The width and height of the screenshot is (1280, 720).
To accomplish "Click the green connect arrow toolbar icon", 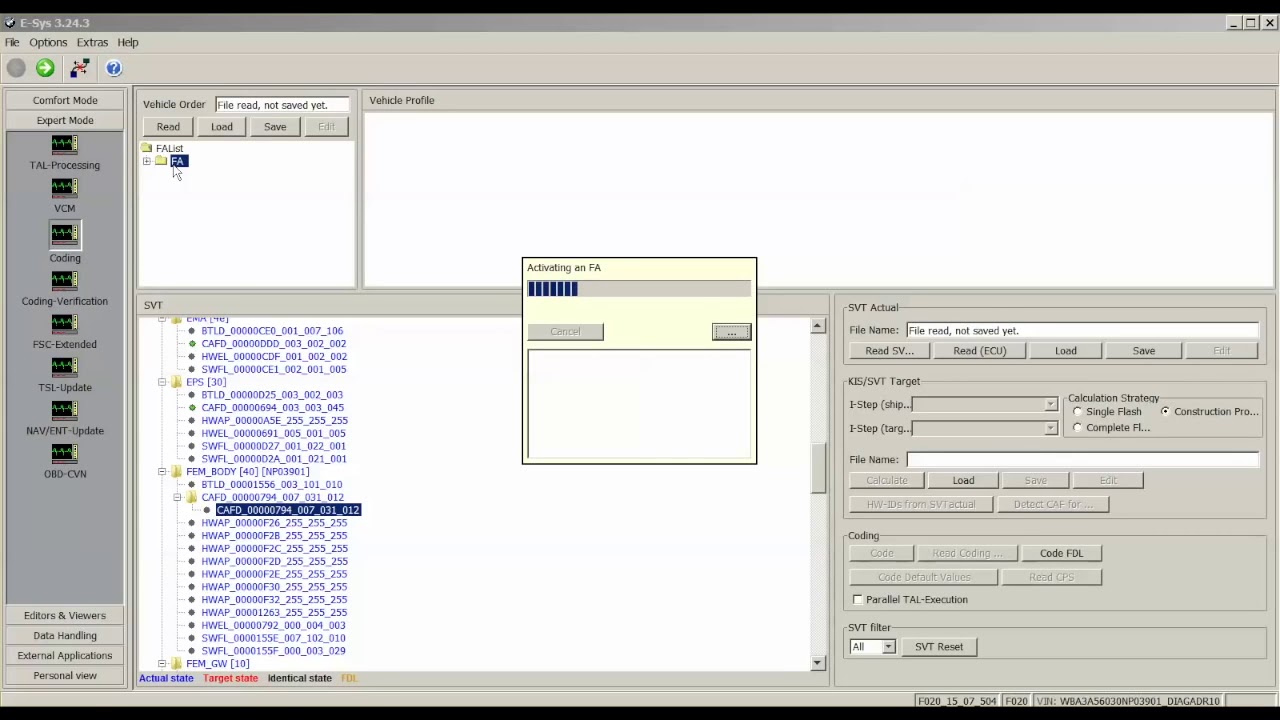I will point(45,68).
